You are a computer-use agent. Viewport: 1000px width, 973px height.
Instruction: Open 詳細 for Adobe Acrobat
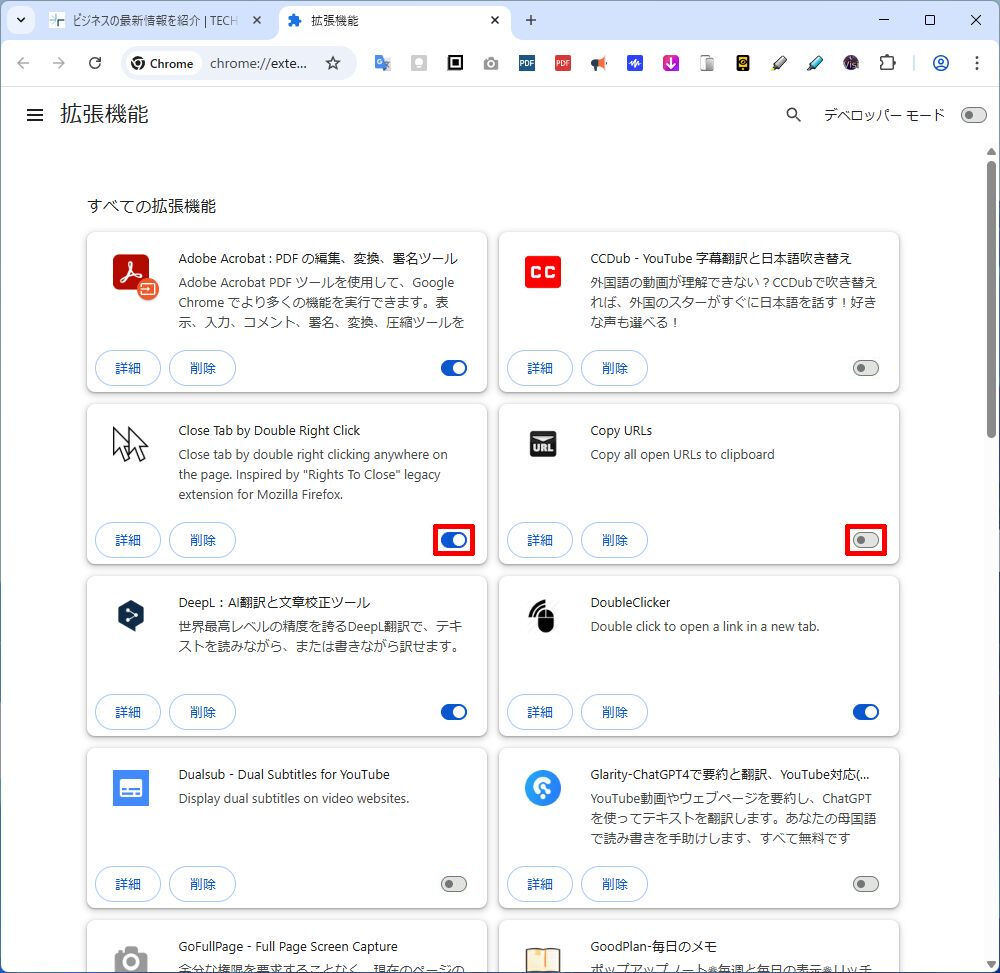[128, 368]
